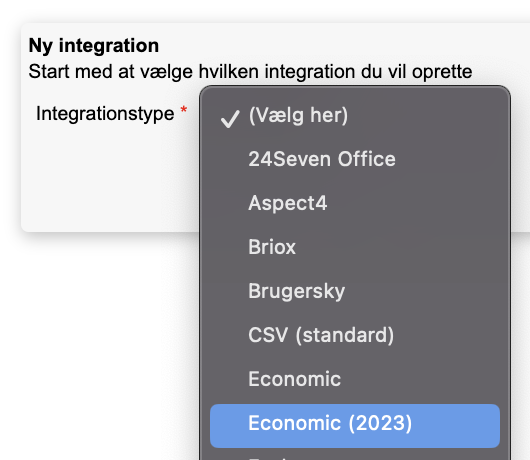Choose 24Seven Office from the list

point(355,159)
